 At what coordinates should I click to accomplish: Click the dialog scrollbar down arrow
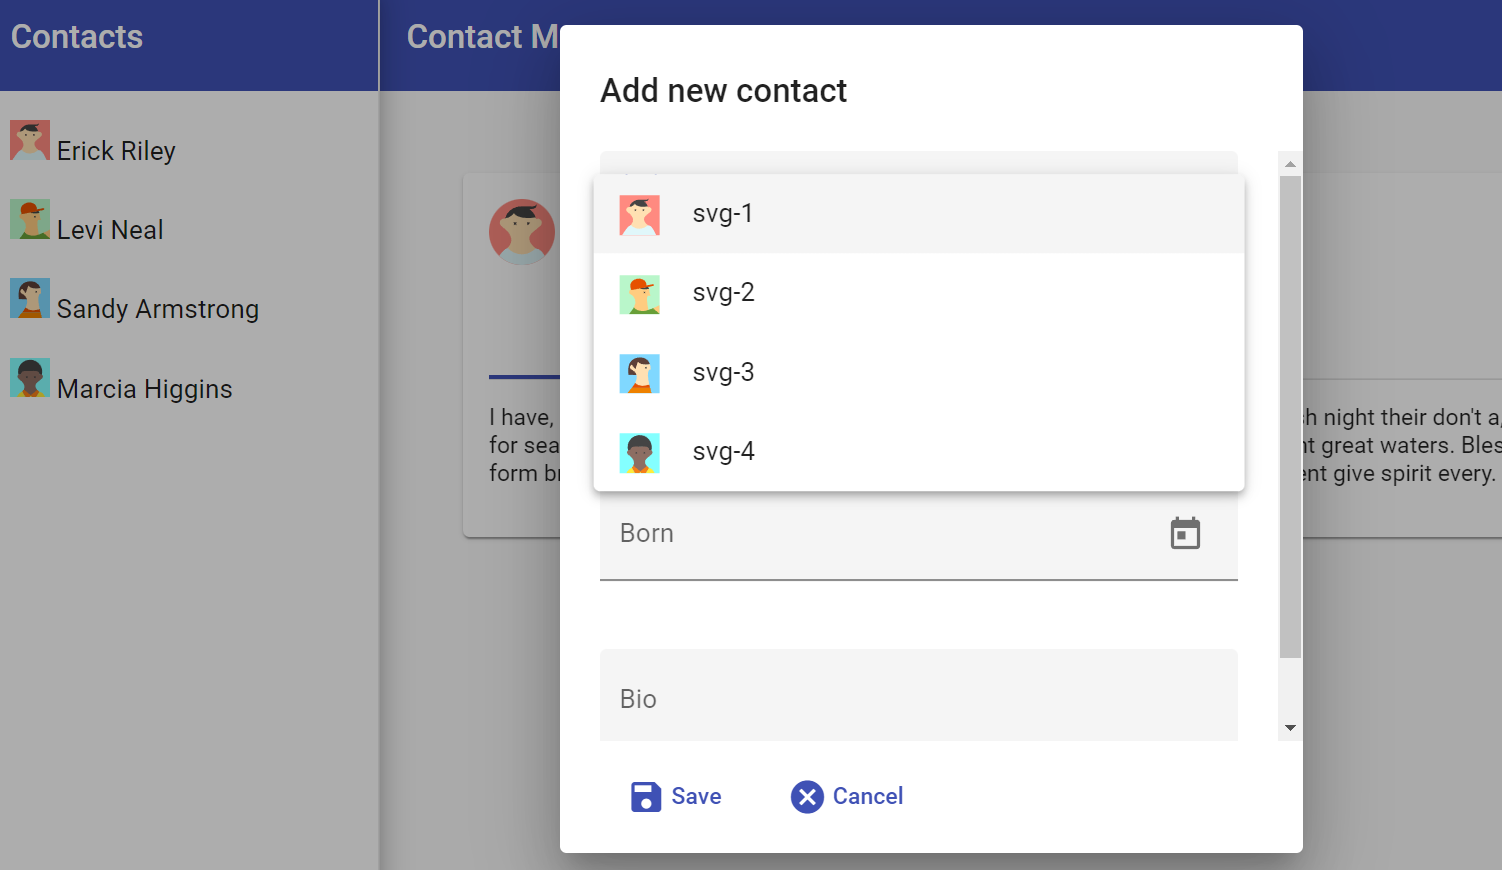pyautogui.click(x=1289, y=728)
